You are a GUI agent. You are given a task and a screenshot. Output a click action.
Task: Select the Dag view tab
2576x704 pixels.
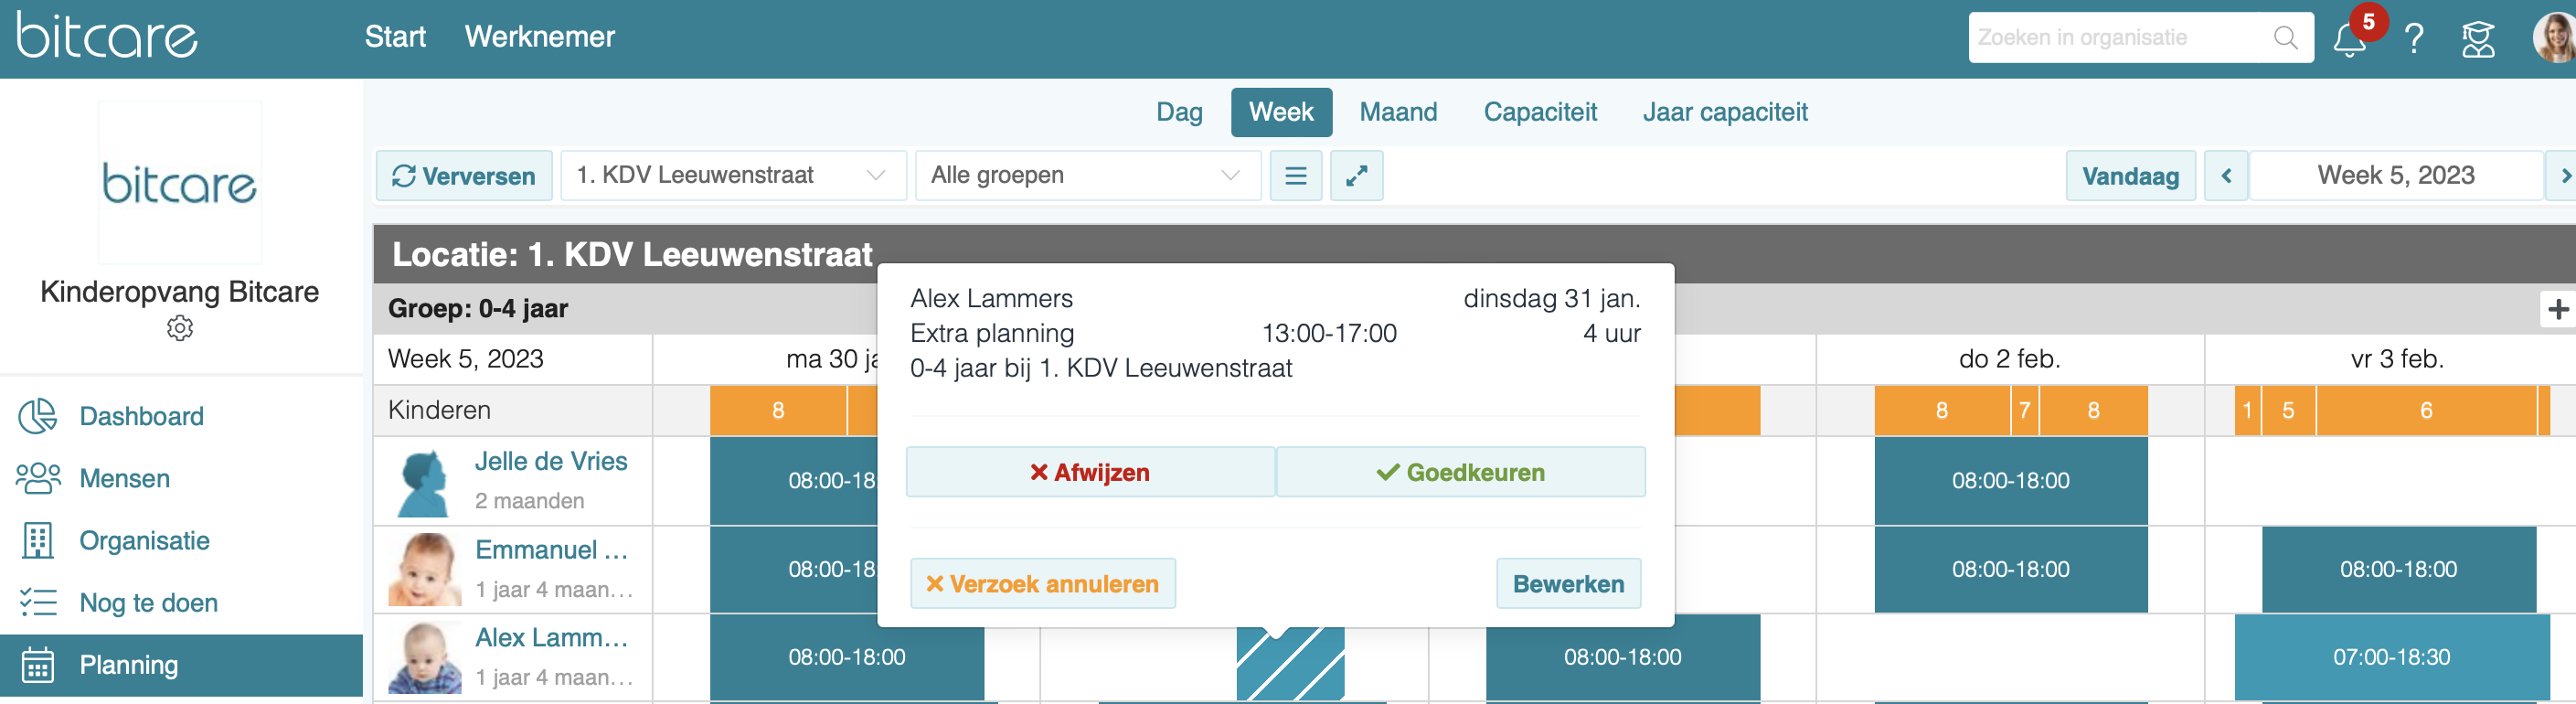(1179, 112)
